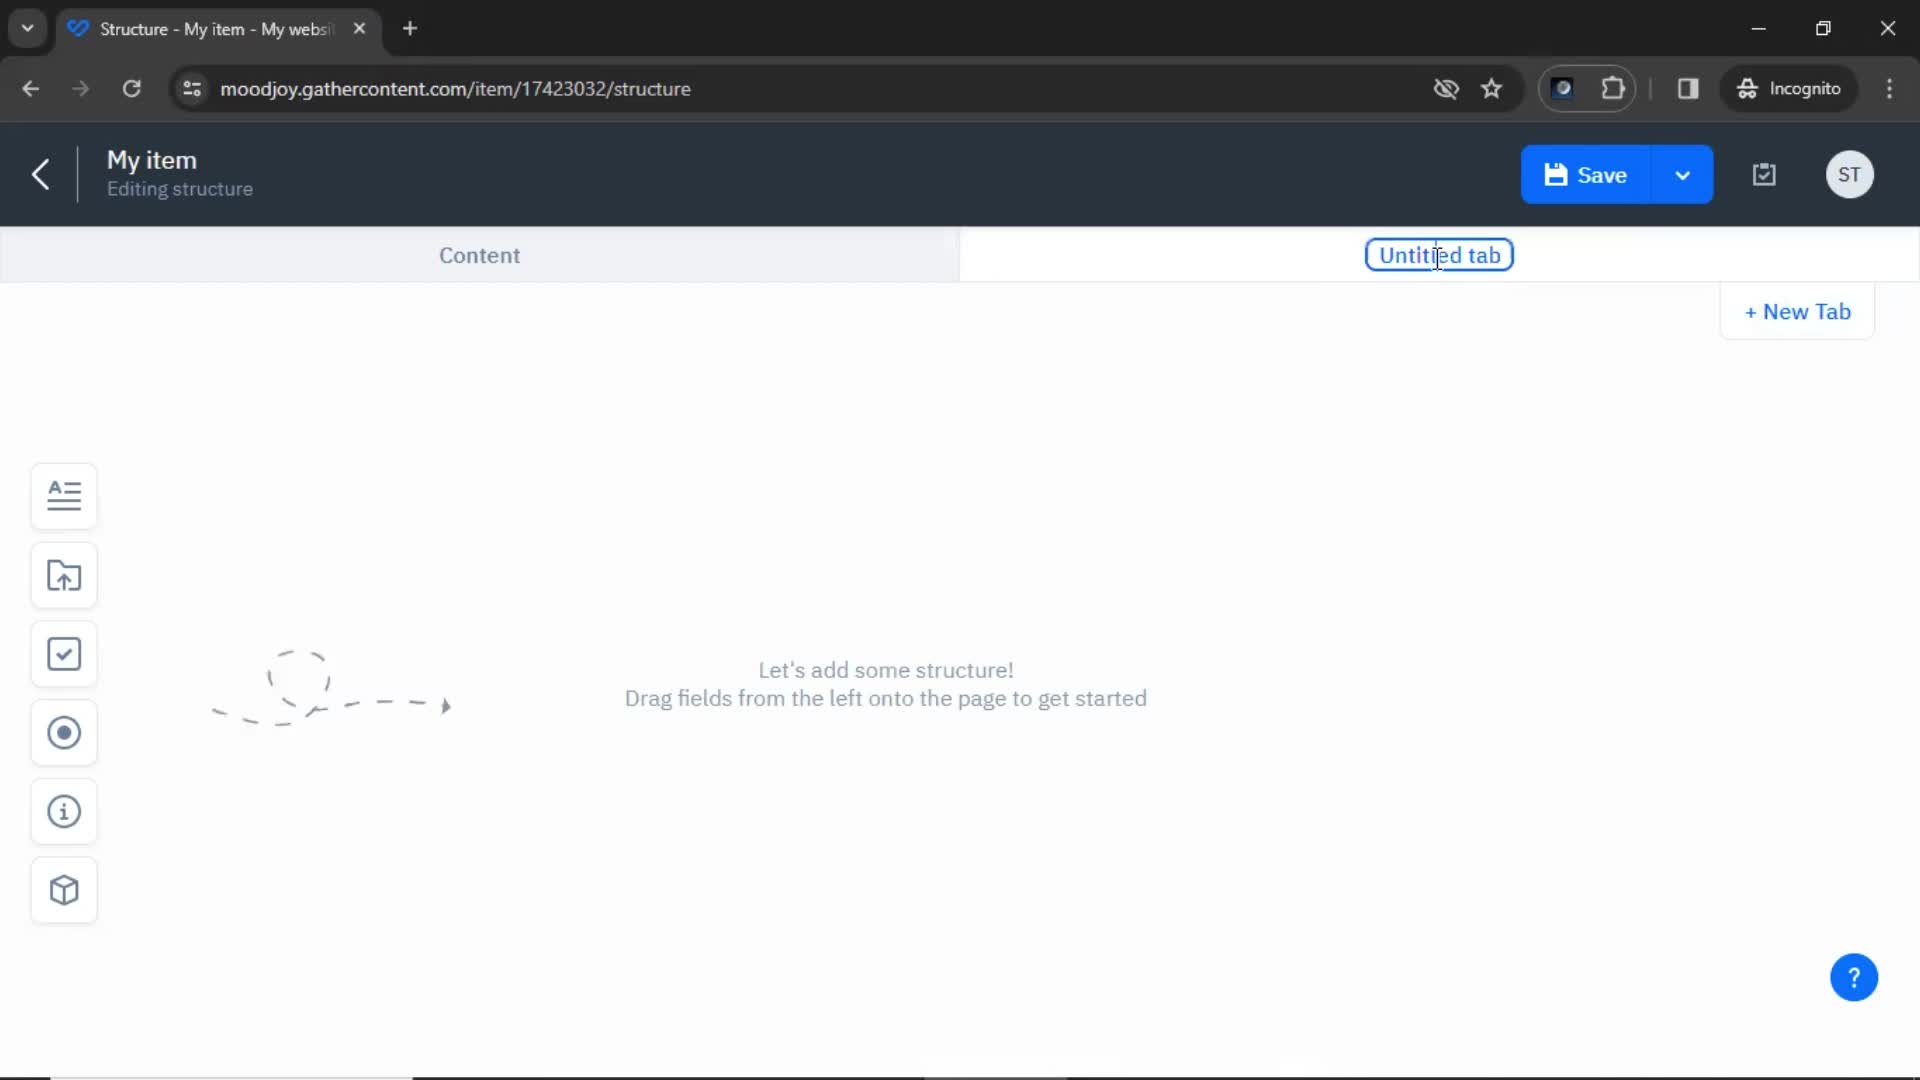This screenshot has height=1080, width=1920.
Task: Select the Structure - My item browser tab
Action: tap(215, 29)
